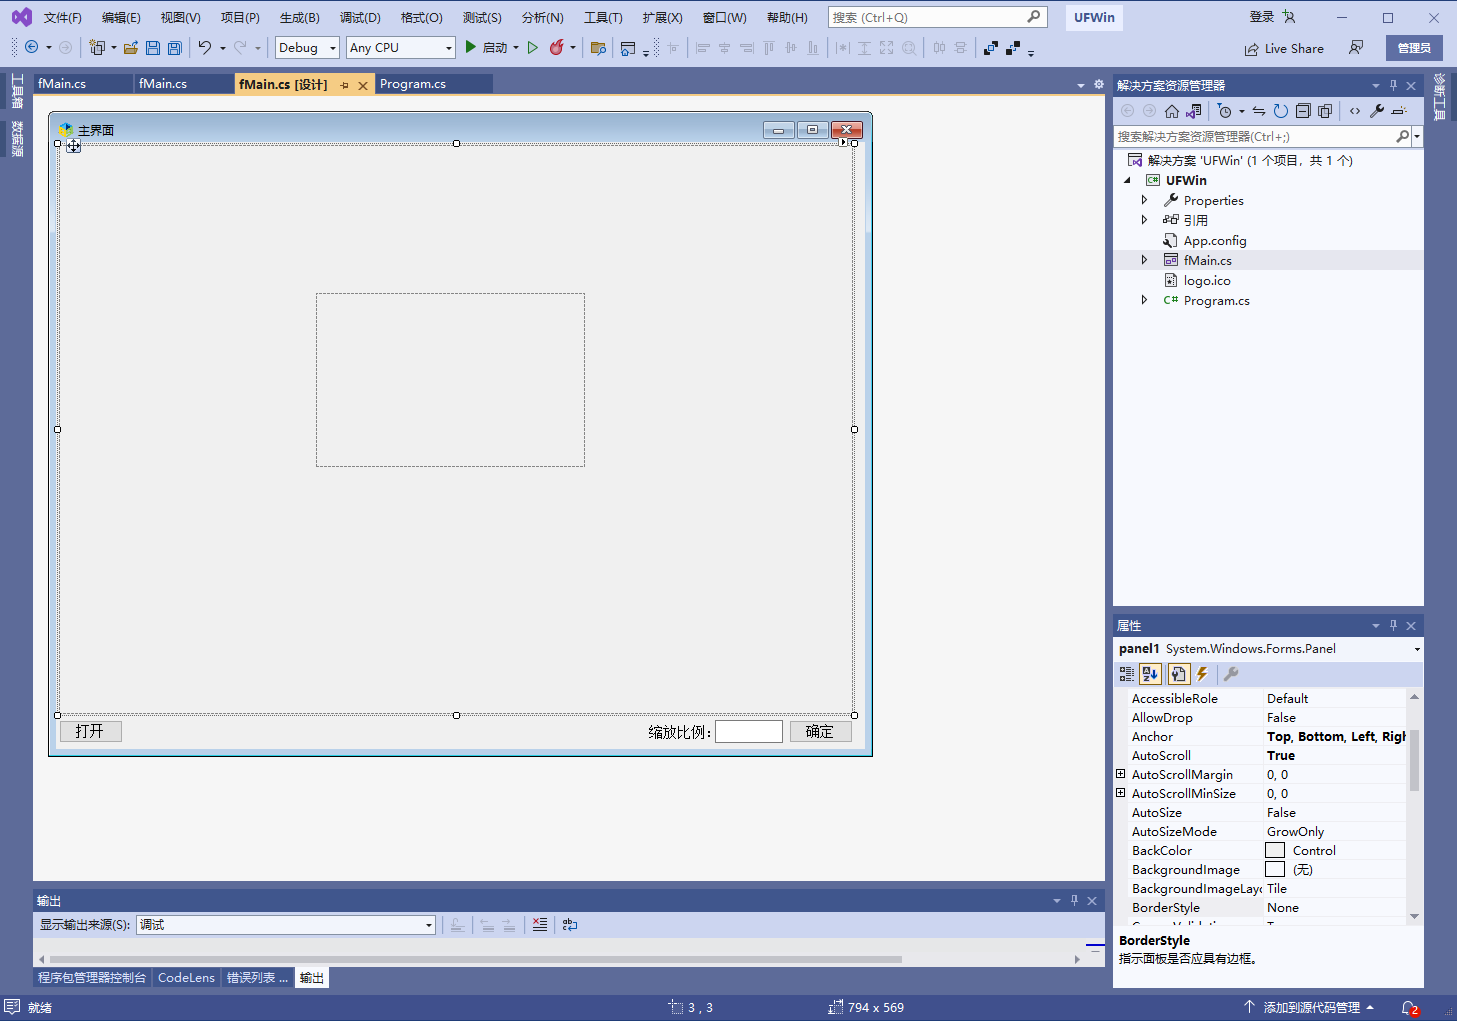The image size is (1457, 1021).
Task: Open the 生成(B) build menu
Action: coord(300,18)
